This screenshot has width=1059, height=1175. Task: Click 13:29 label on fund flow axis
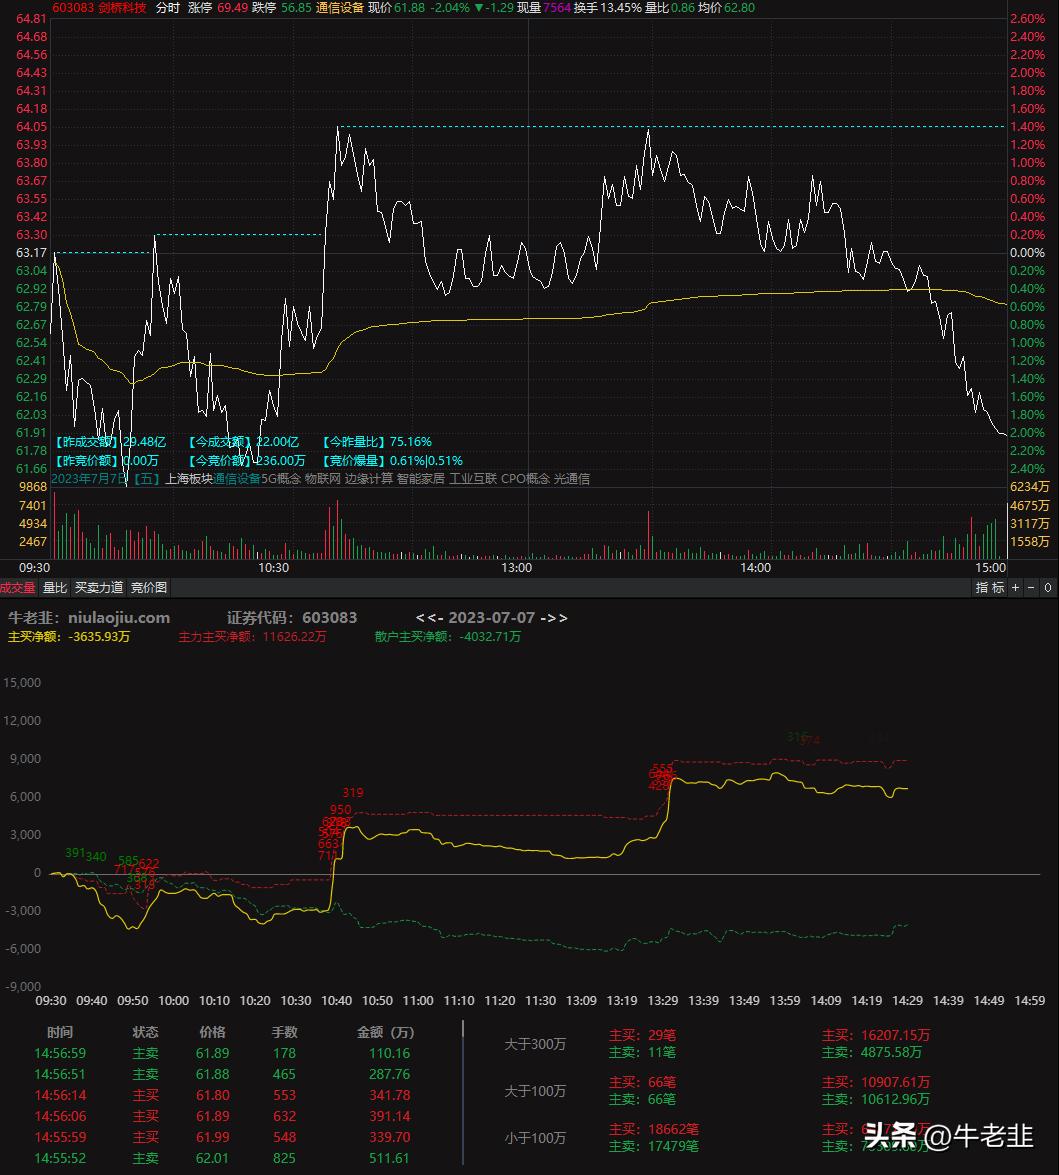click(x=663, y=1000)
